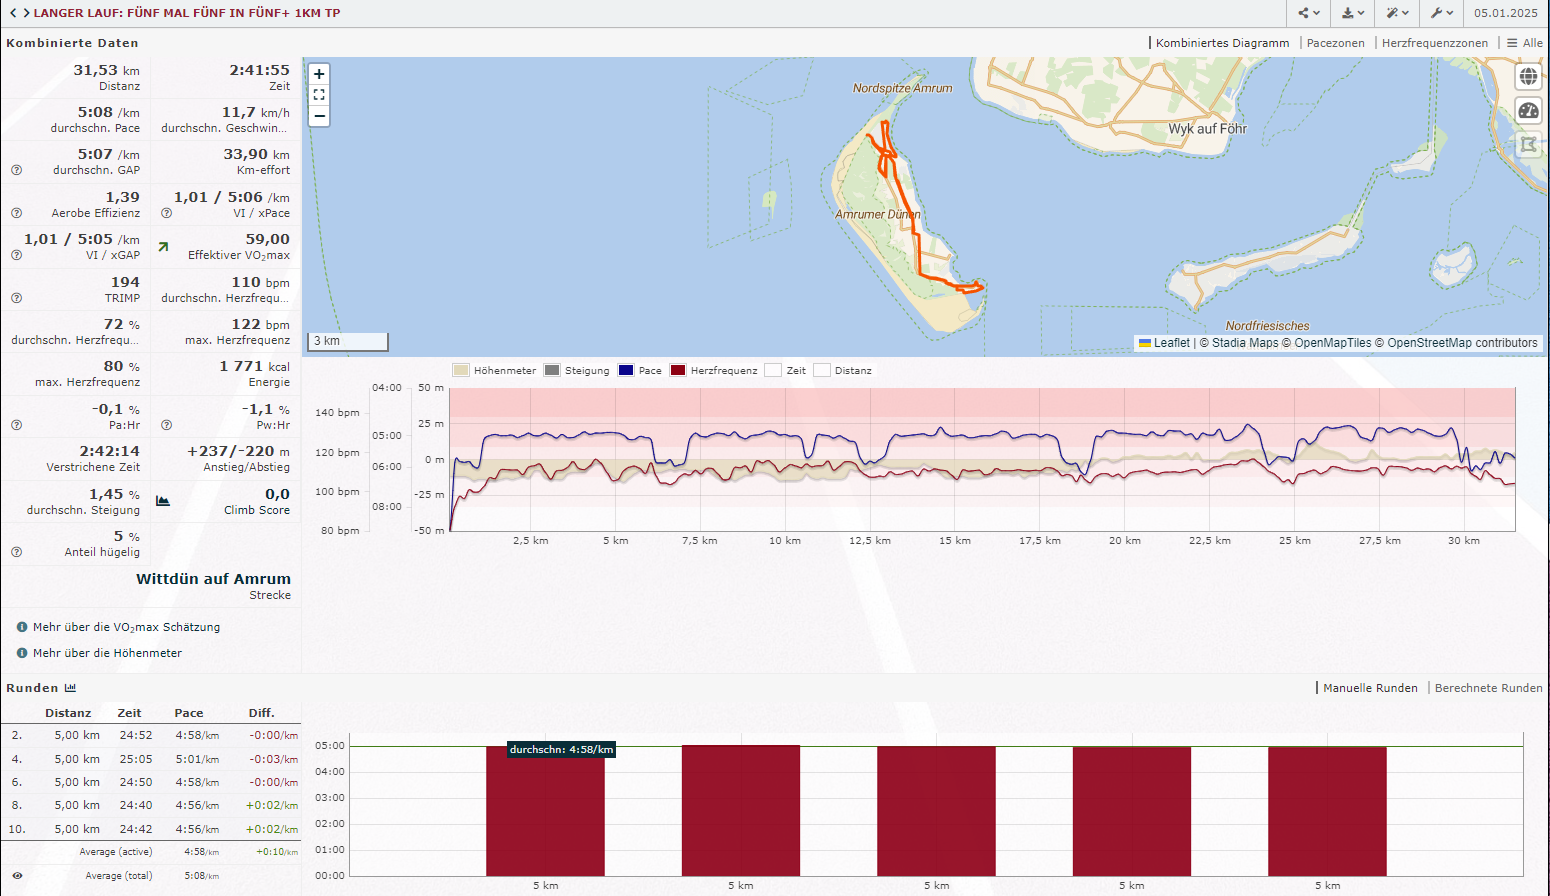Click the Höhenmeter legend color swatch
Screen dimensions: 1550x896
pyautogui.click(x=461, y=370)
